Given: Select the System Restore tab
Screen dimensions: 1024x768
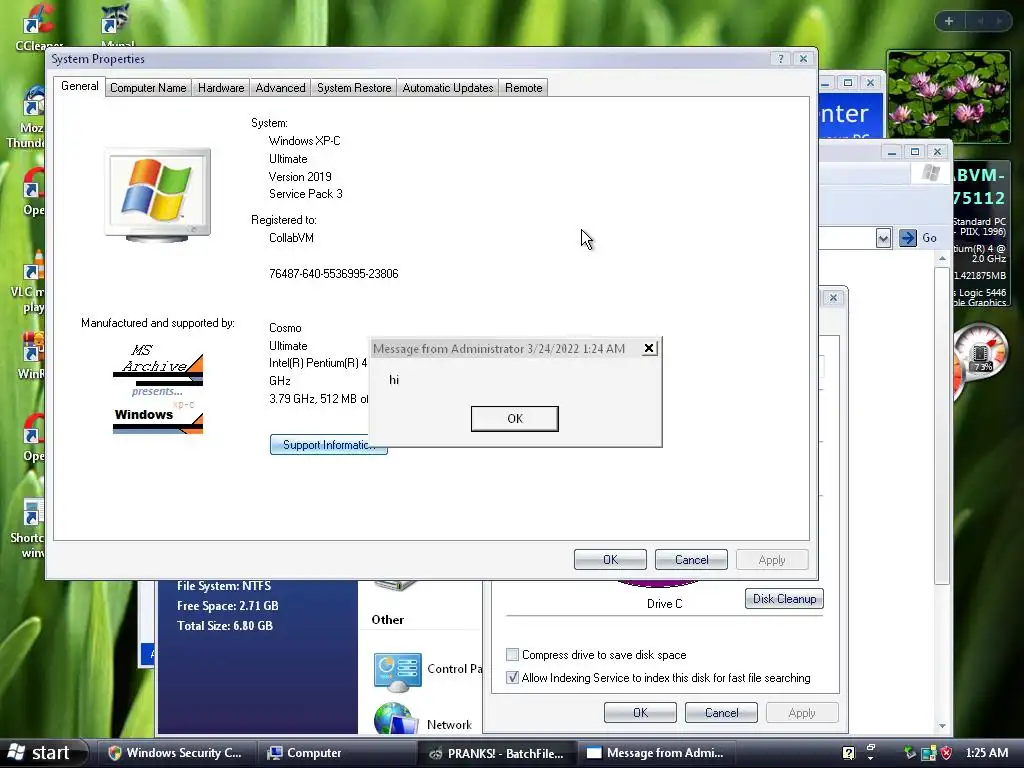Looking at the screenshot, I should pyautogui.click(x=354, y=88).
